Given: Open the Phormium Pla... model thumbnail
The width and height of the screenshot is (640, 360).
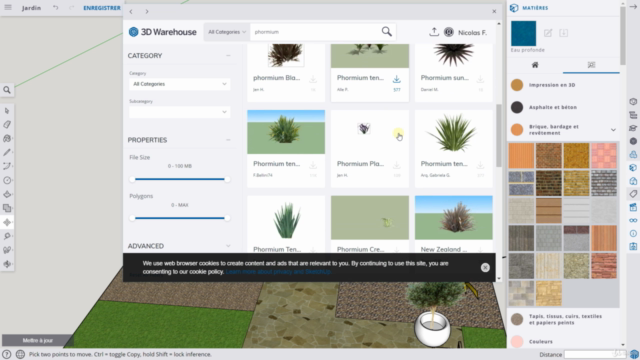Looking at the screenshot, I should click(x=370, y=132).
